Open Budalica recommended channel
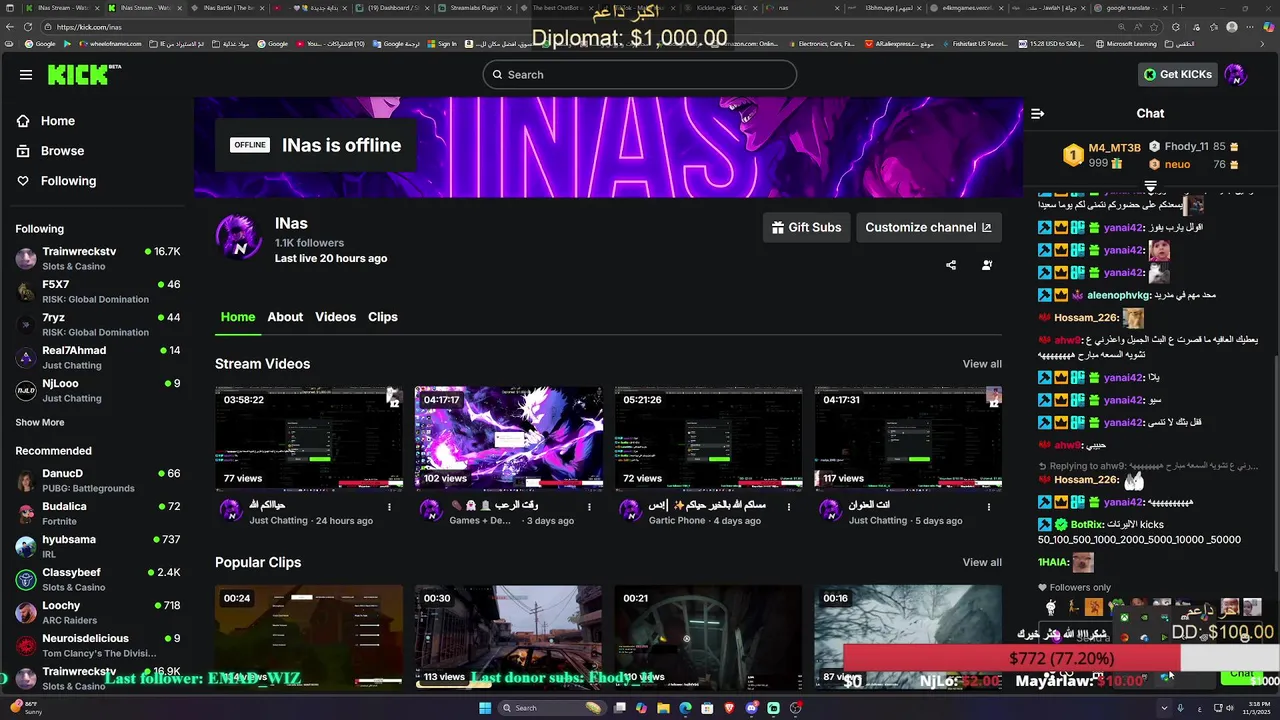The image size is (1280, 720). pyautogui.click(x=97, y=514)
